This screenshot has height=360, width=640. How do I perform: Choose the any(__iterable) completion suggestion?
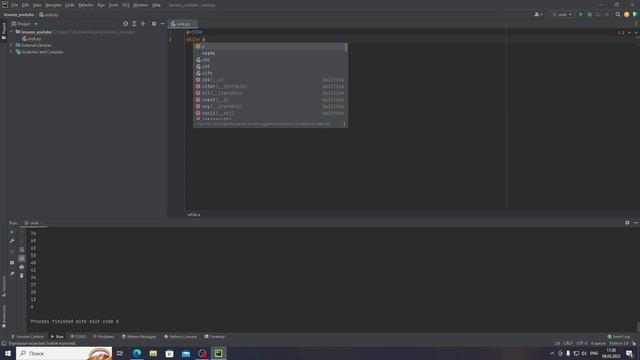point(270,107)
